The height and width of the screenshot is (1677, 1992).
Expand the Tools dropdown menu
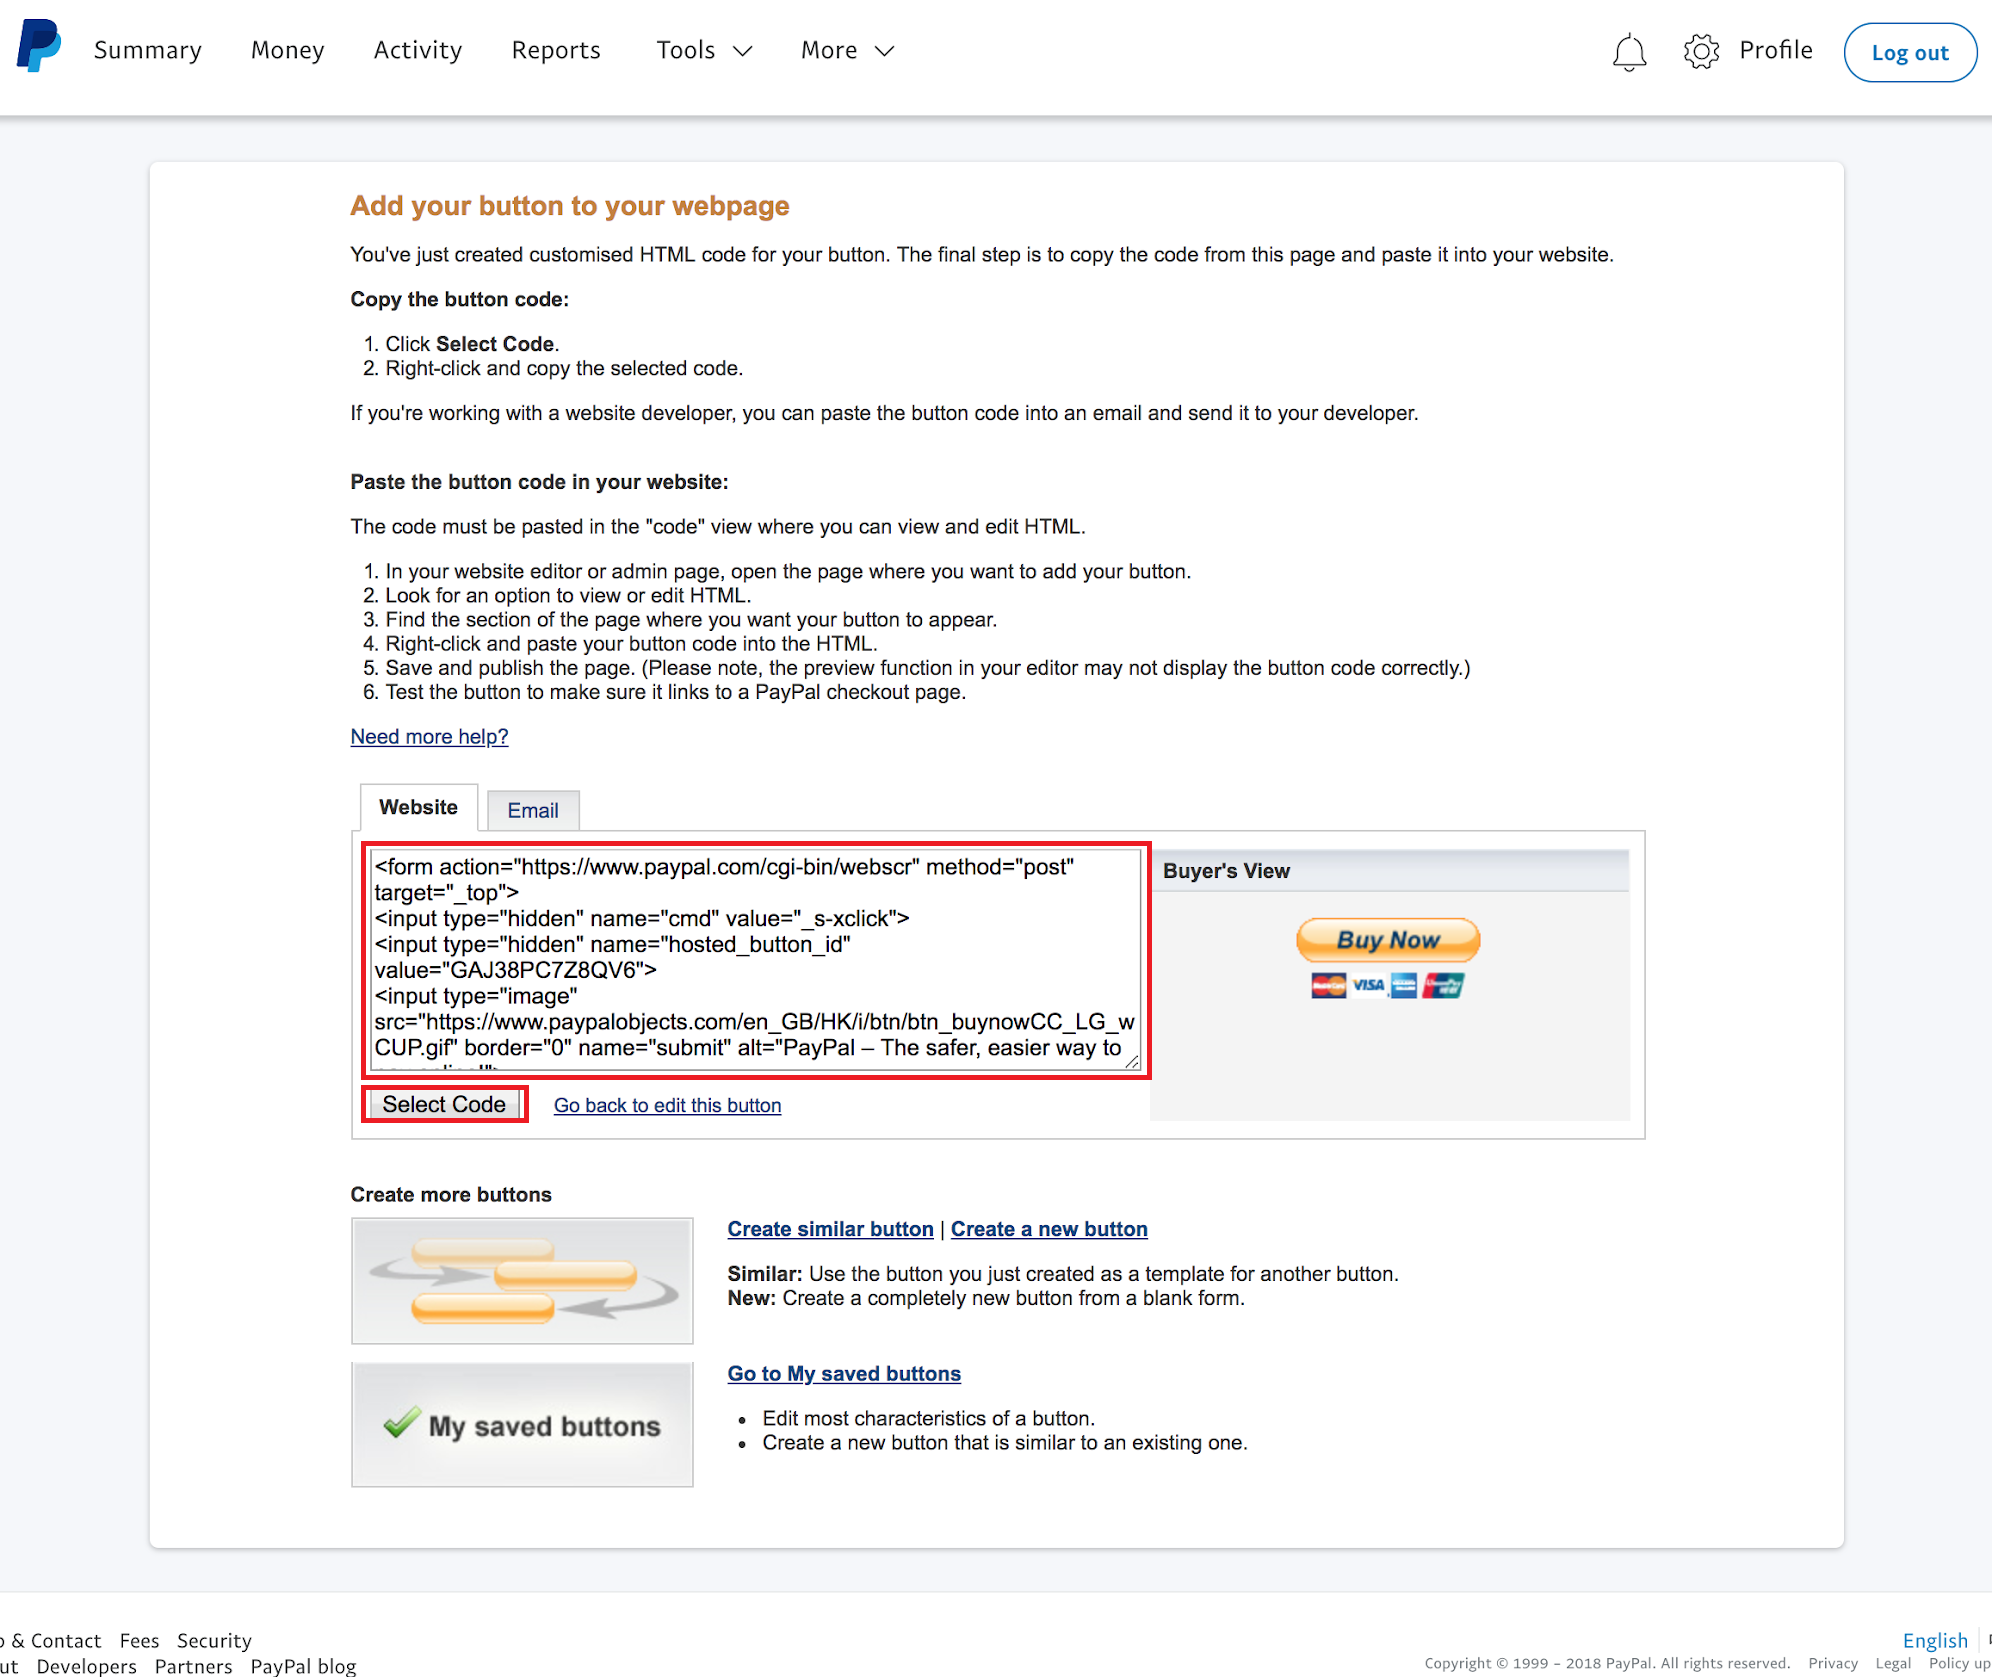coord(704,50)
